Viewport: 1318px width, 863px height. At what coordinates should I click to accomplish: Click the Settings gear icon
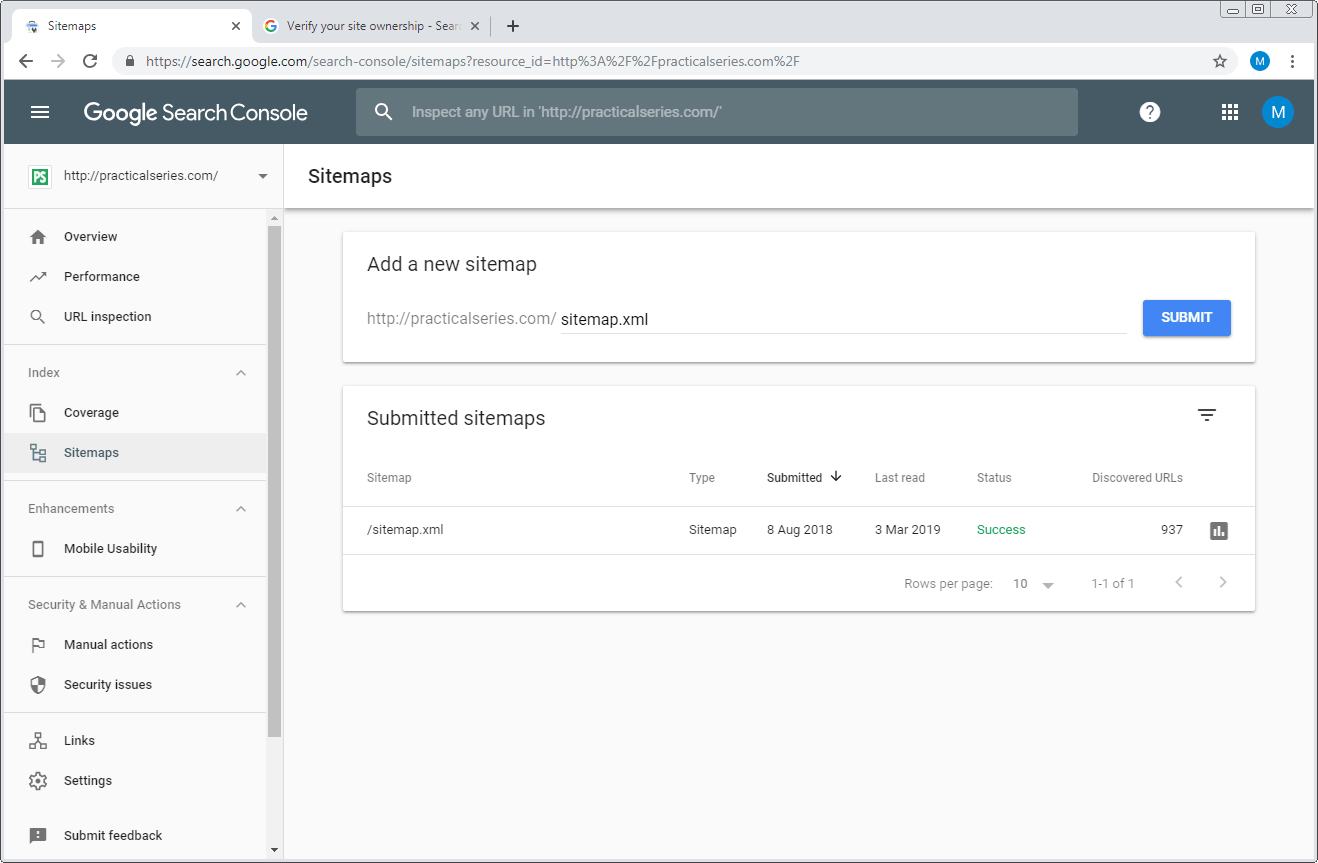coord(38,781)
